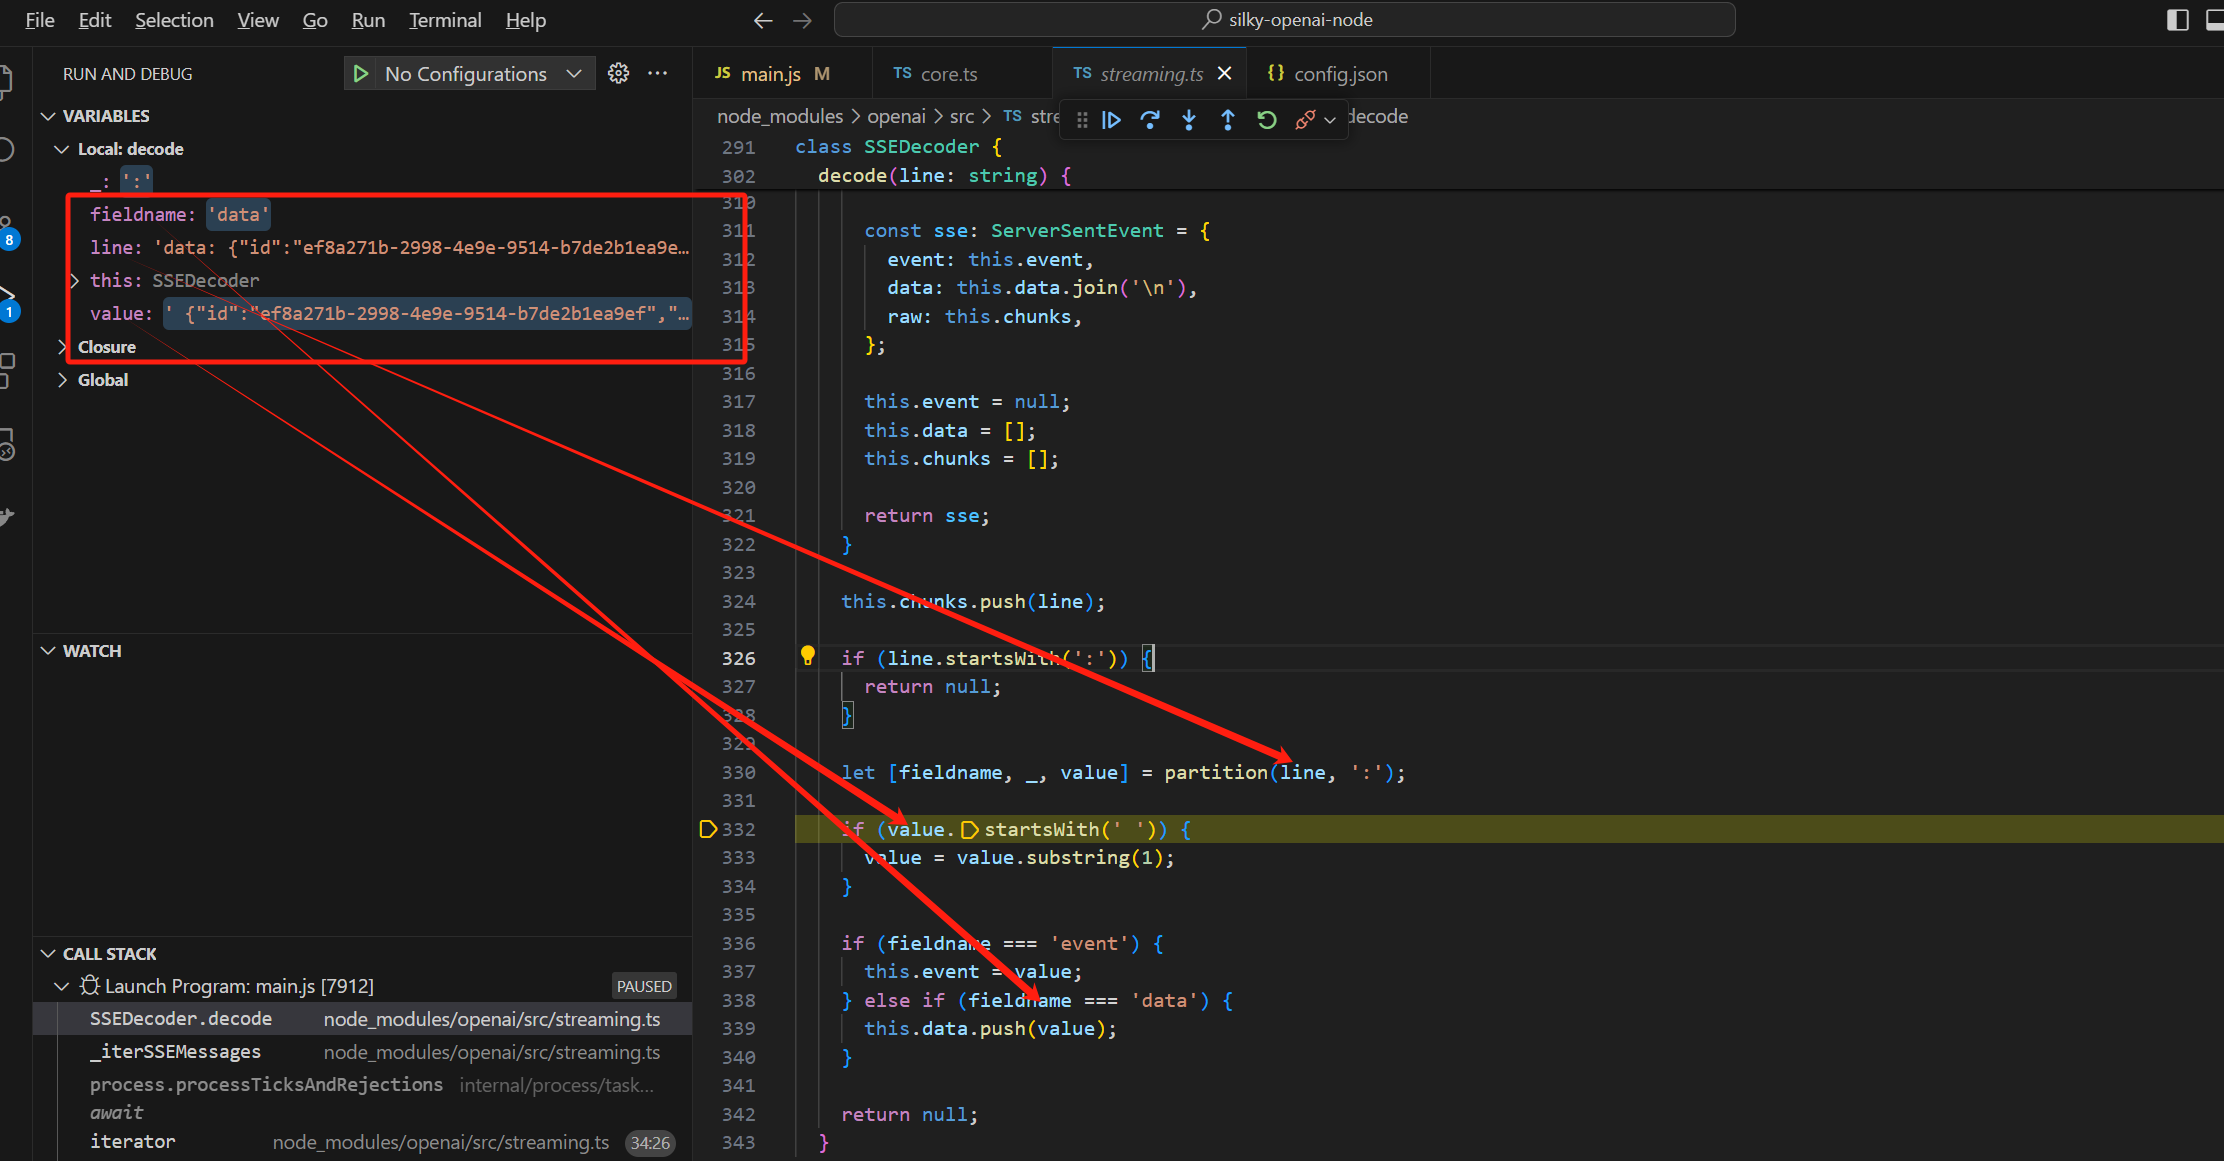This screenshot has width=2224, height=1161.
Task: Select the process.processTicksAndRejections stack frame
Action: pos(363,1085)
